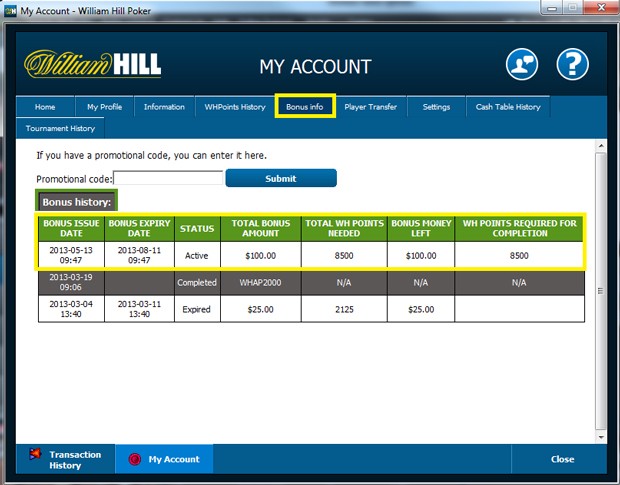Viewport: 620px width, 485px height.
Task: Click the 8500 points required for completion cell
Action: click(x=519, y=255)
